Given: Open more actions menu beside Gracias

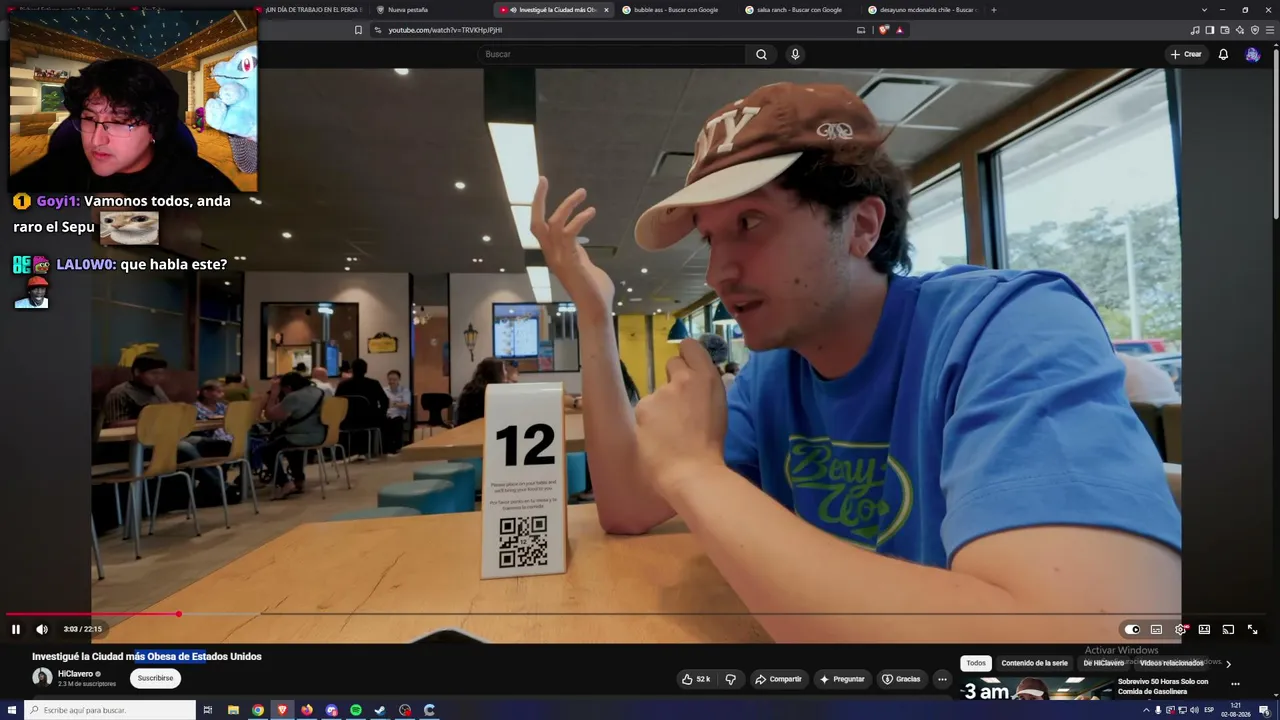Looking at the screenshot, I should click(x=942, y=679).
